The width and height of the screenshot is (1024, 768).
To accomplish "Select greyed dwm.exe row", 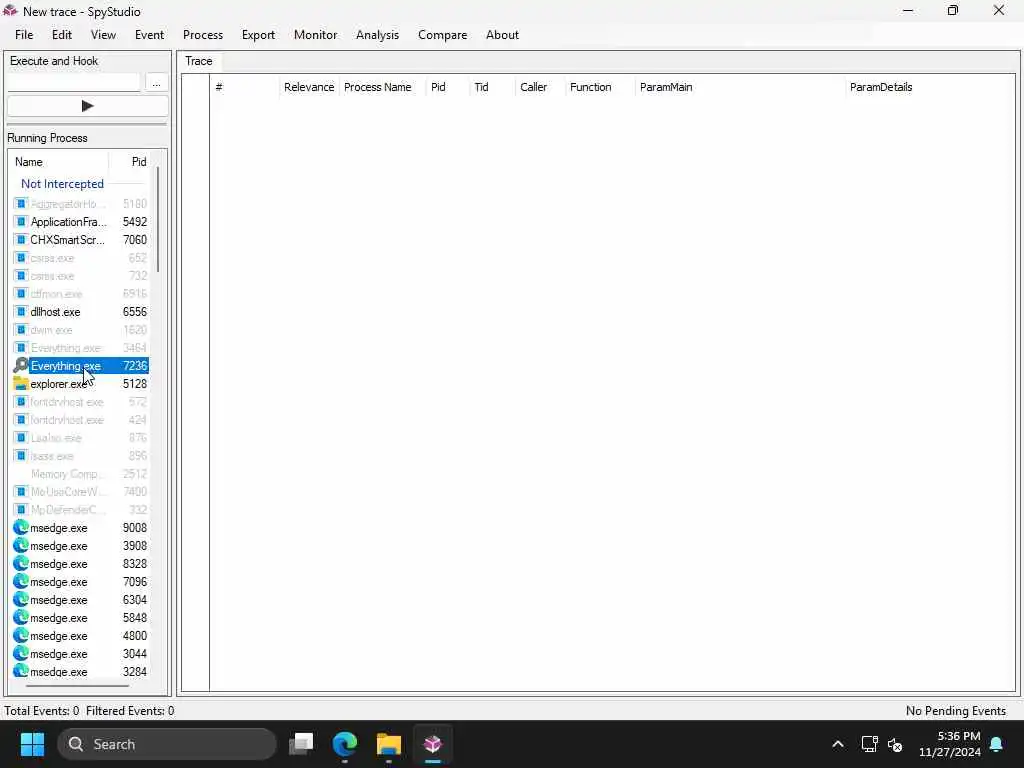I will [80, 330].
